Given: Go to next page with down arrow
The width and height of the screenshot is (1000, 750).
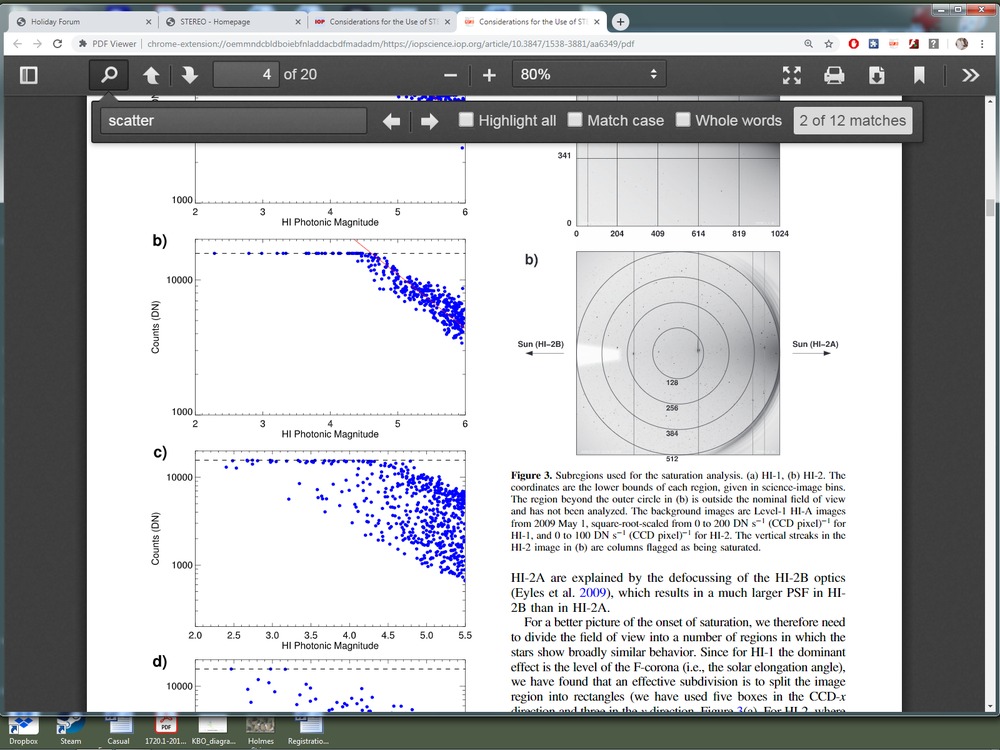Looking at the screenshot, I should [x=189, y=75].
